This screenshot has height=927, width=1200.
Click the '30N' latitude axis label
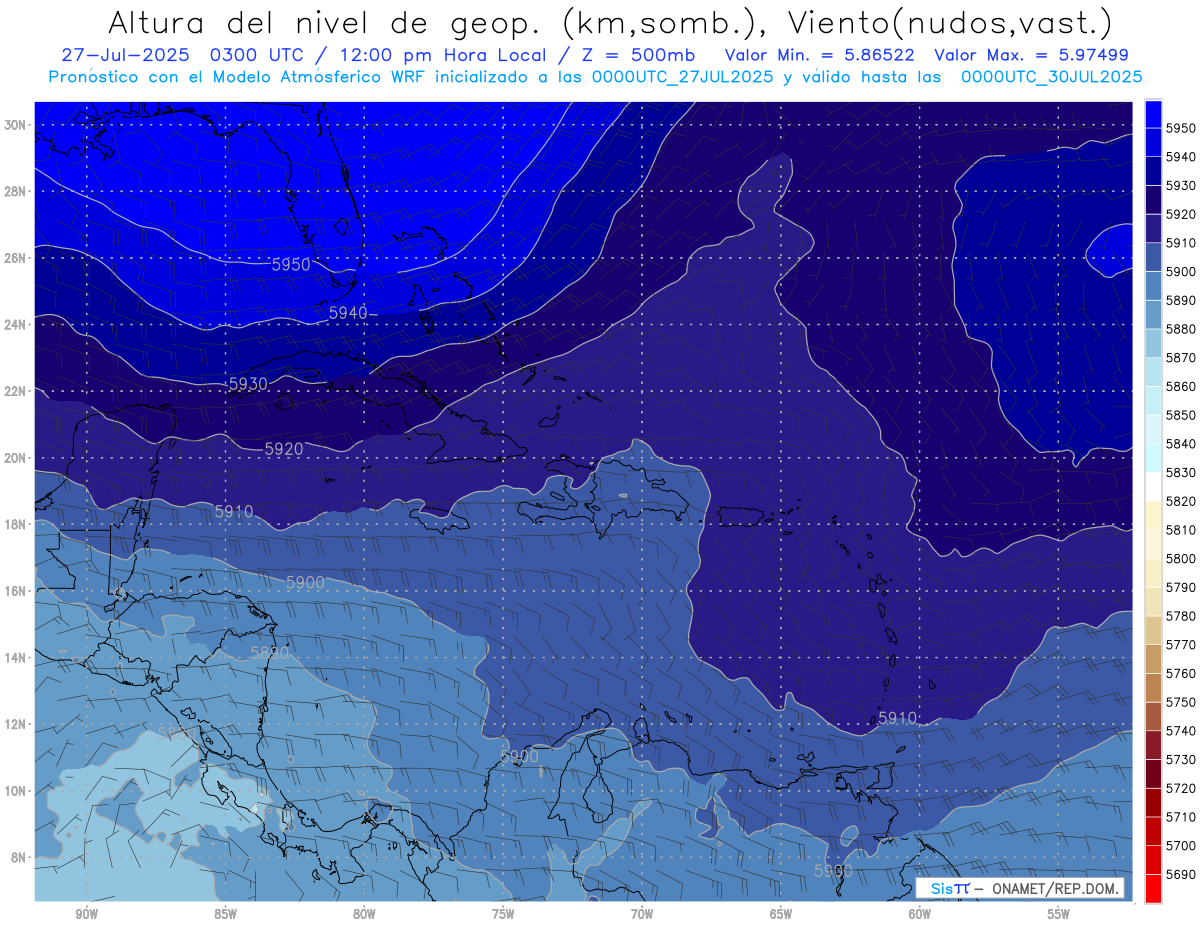14,125
